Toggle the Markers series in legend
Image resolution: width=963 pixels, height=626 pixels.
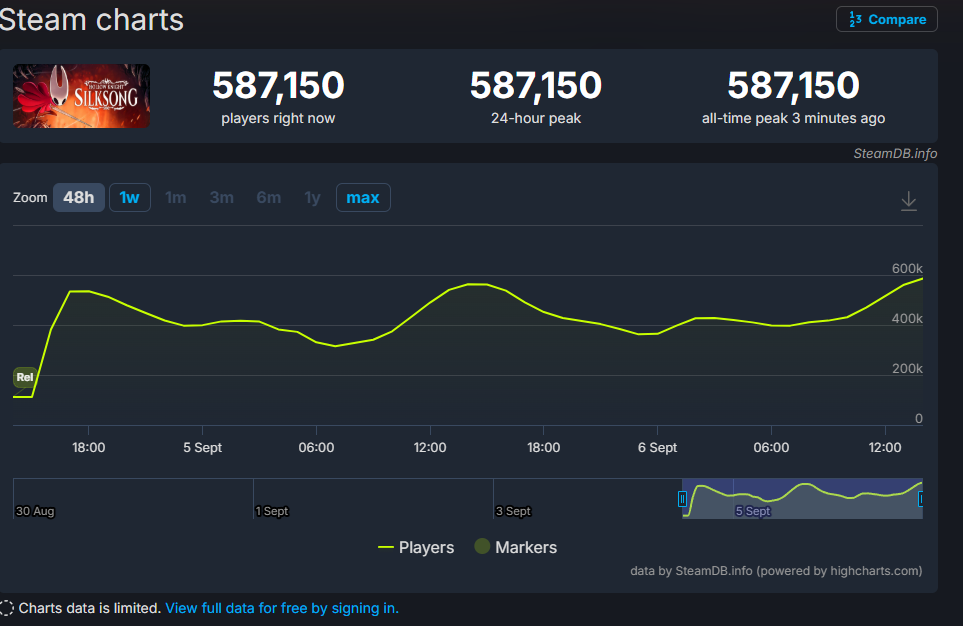pos(516,547)
